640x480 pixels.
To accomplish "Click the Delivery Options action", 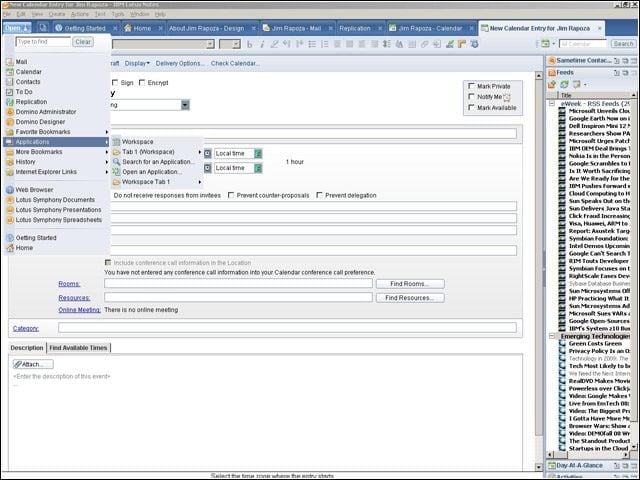I will point(180,63).
